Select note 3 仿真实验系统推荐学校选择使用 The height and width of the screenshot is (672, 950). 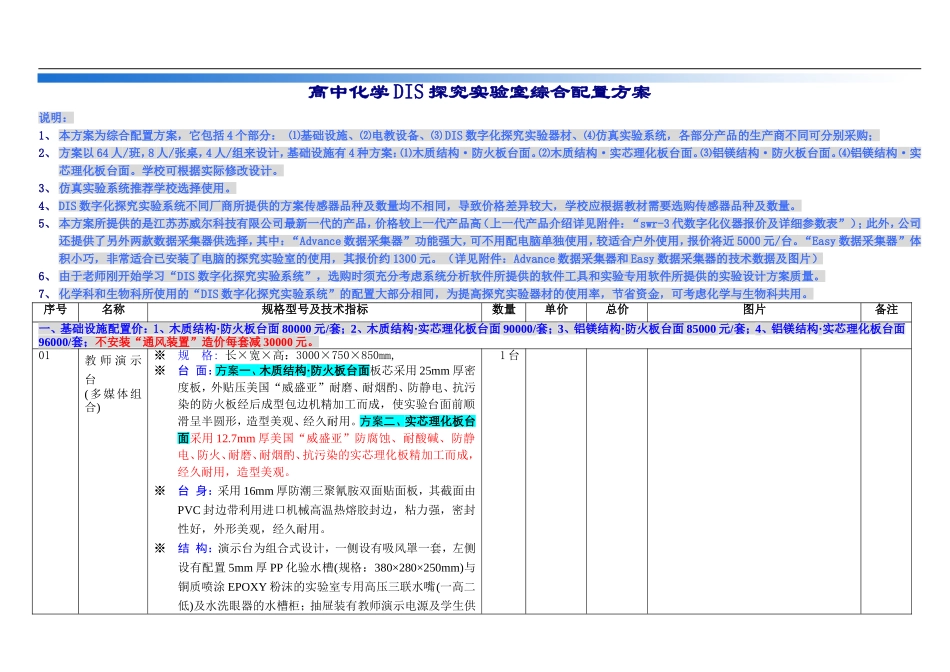147,188
